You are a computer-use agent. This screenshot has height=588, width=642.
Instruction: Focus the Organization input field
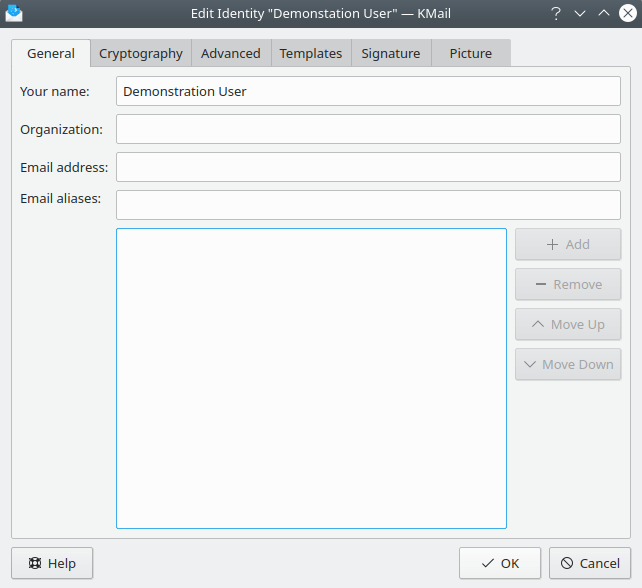coord(368,129)
